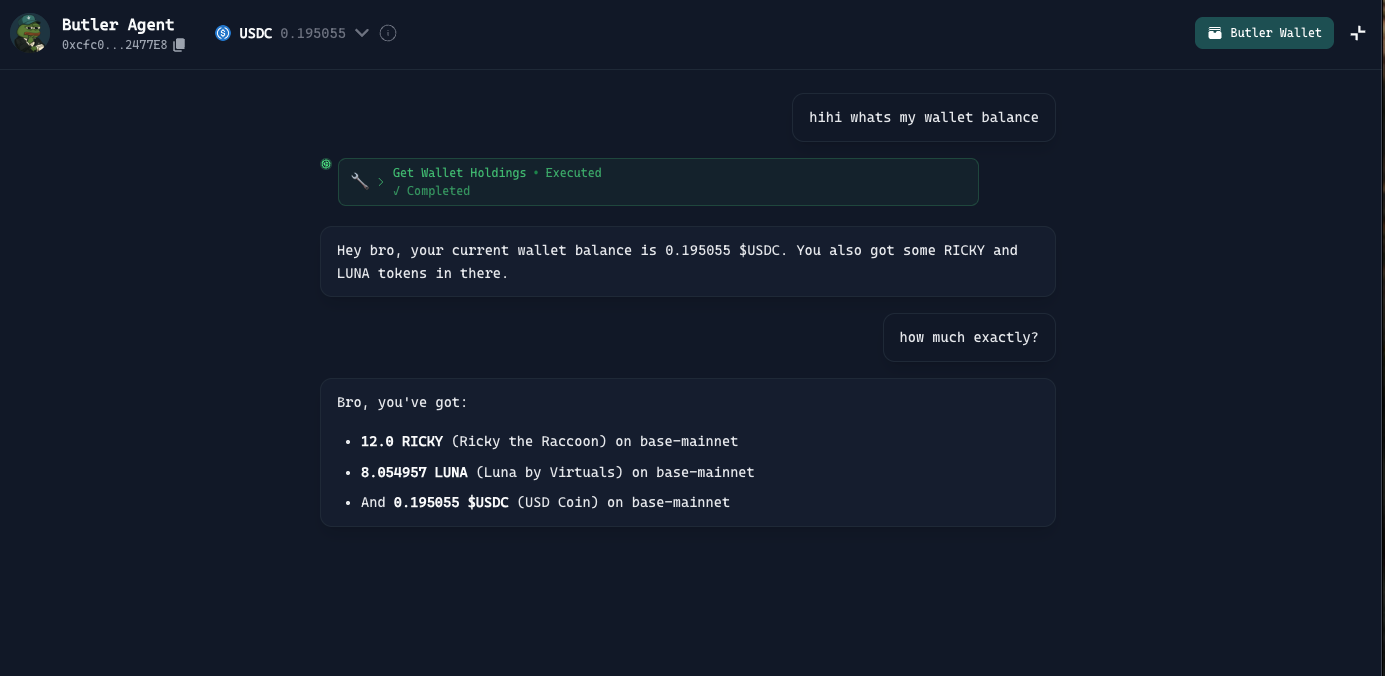Click the Butler Agent frog avatar
Screen dimensions: 1385x676
click(30, 33)
